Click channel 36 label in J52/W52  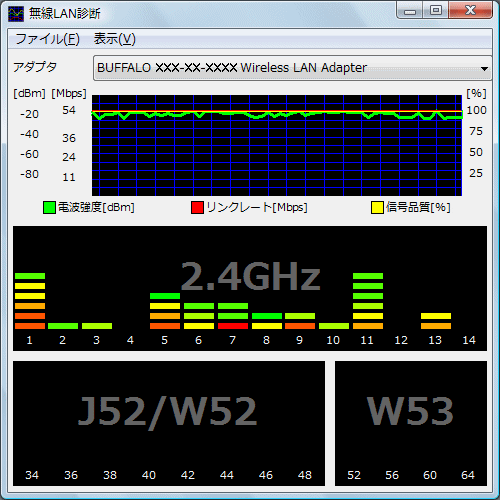pyautogui.click(x=71, y=475)
